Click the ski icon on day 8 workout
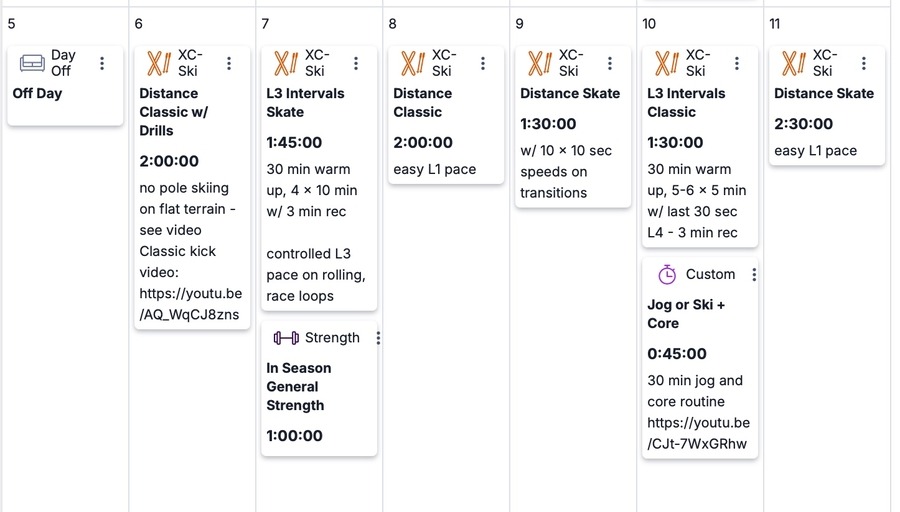 tap(413, 63)
